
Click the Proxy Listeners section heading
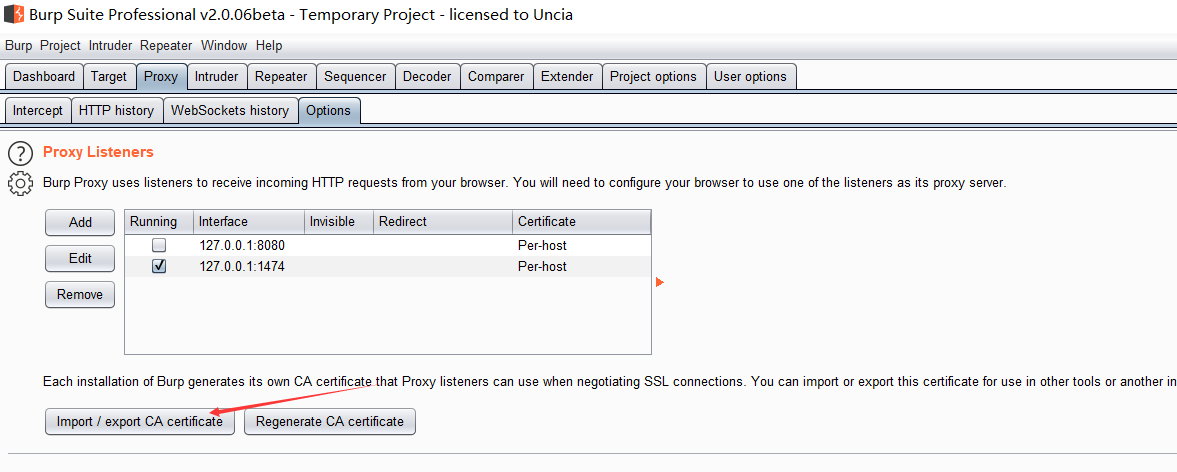[98, 152]
